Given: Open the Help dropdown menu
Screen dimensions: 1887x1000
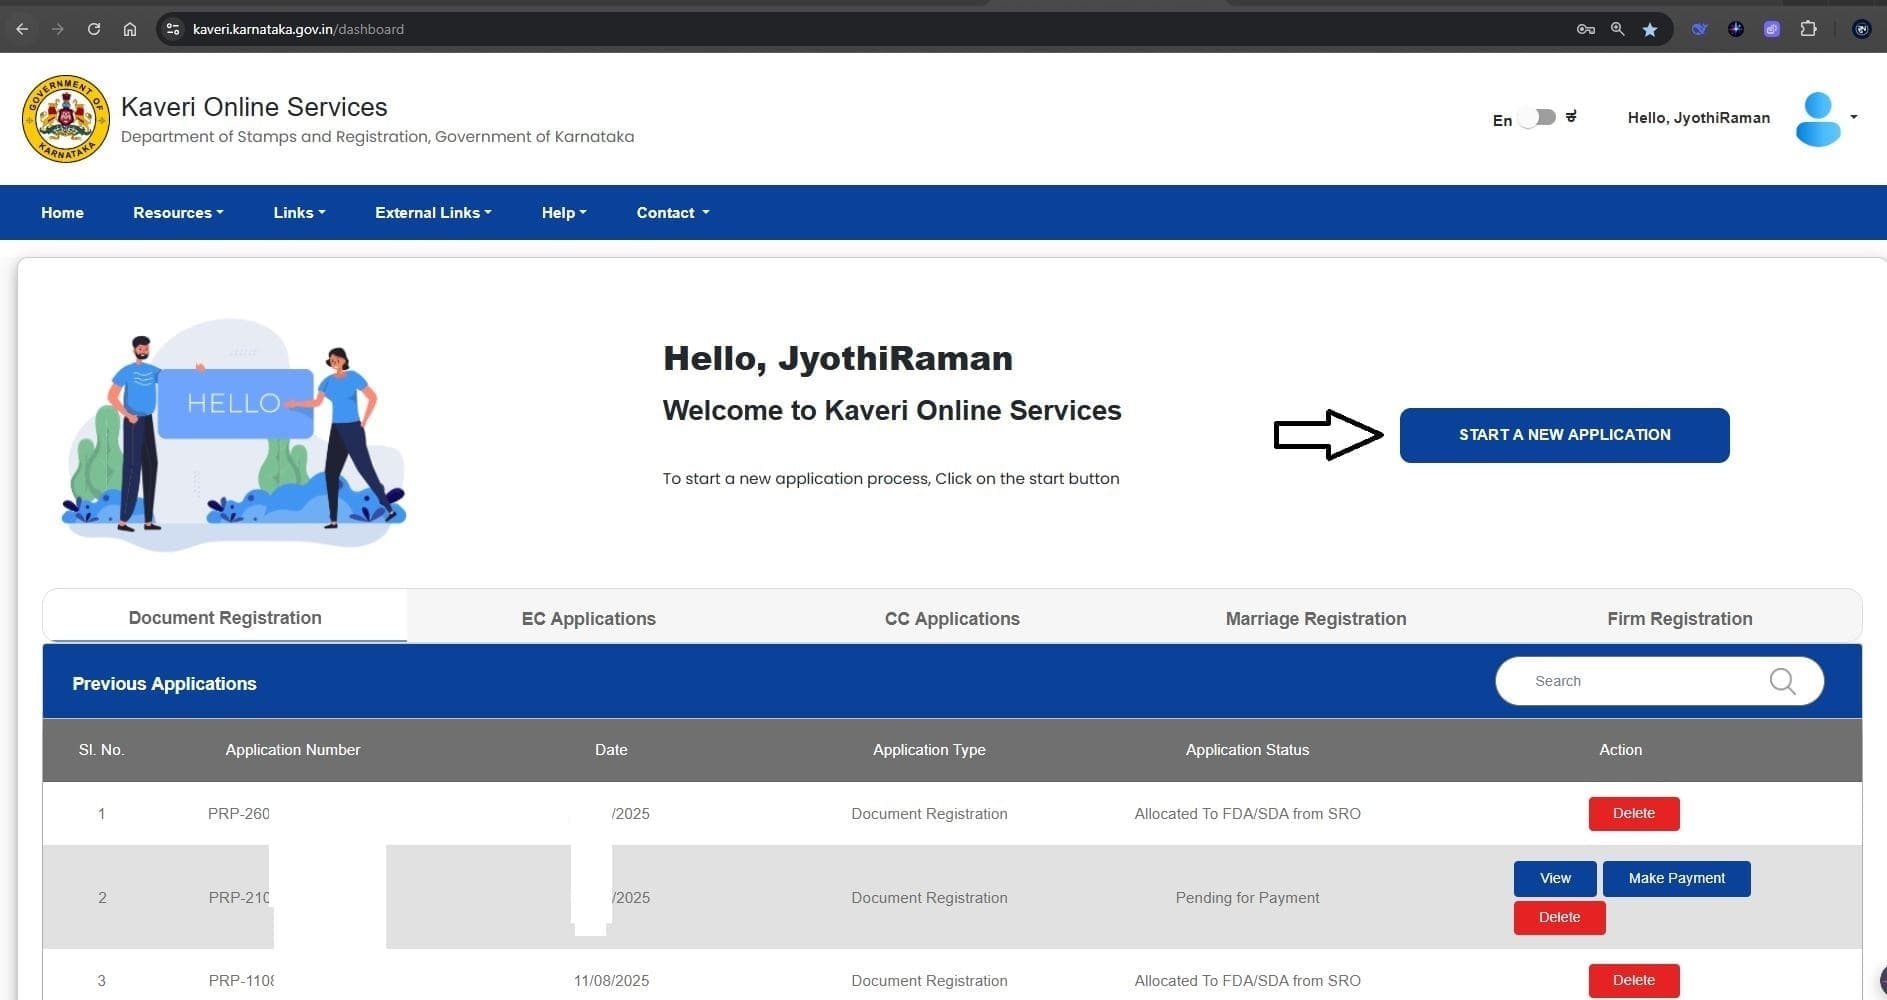Looking at the screenshot, I should (564, 213).
